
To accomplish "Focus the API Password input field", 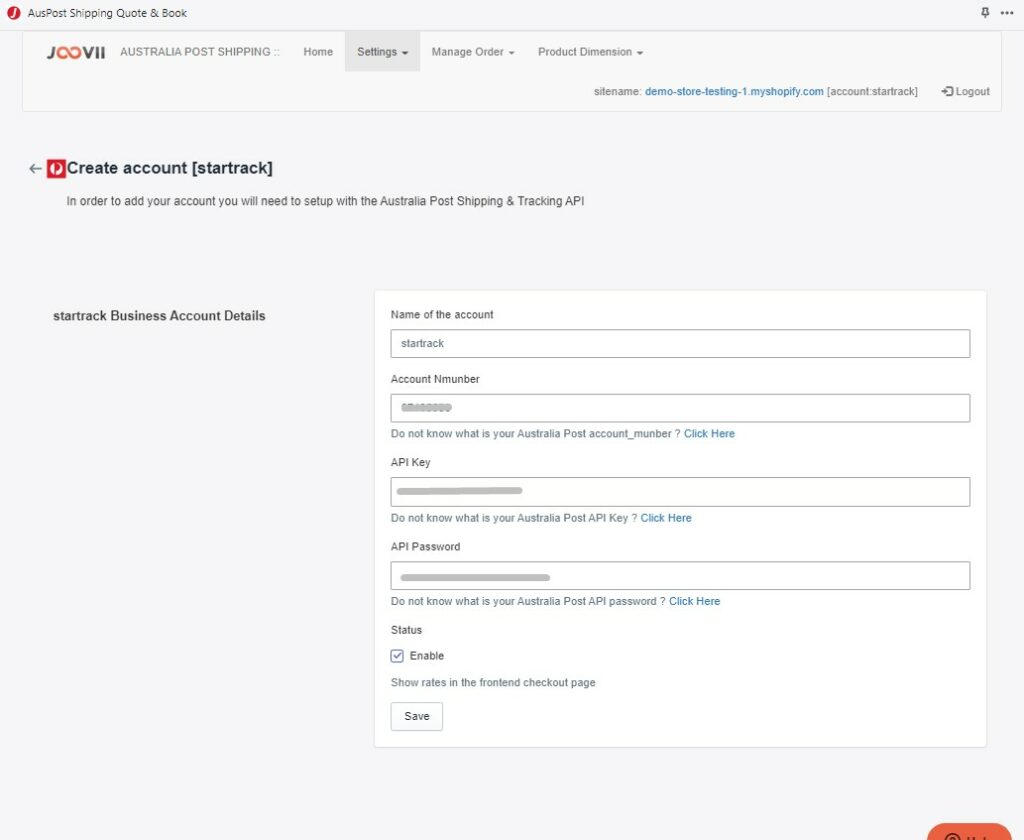I will pyautogui.click(x=680, y=575).
